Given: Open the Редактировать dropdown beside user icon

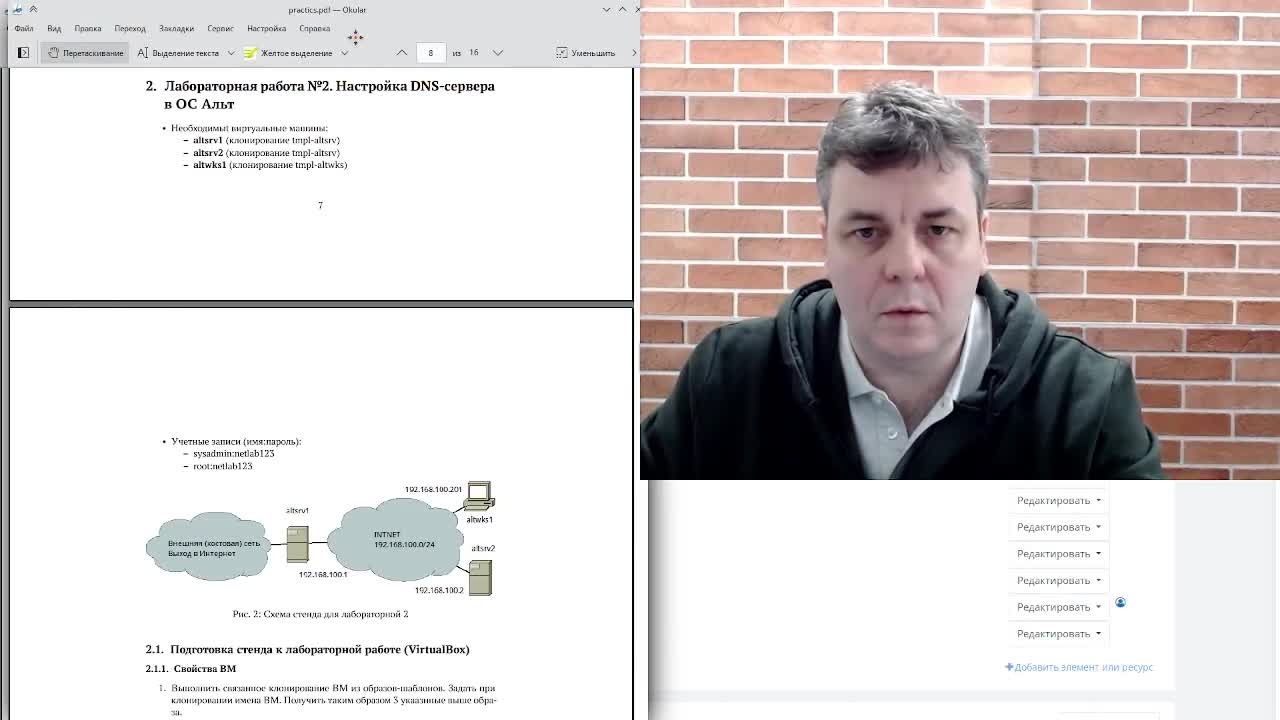Looking at the screenshot, I should 1058,607.
